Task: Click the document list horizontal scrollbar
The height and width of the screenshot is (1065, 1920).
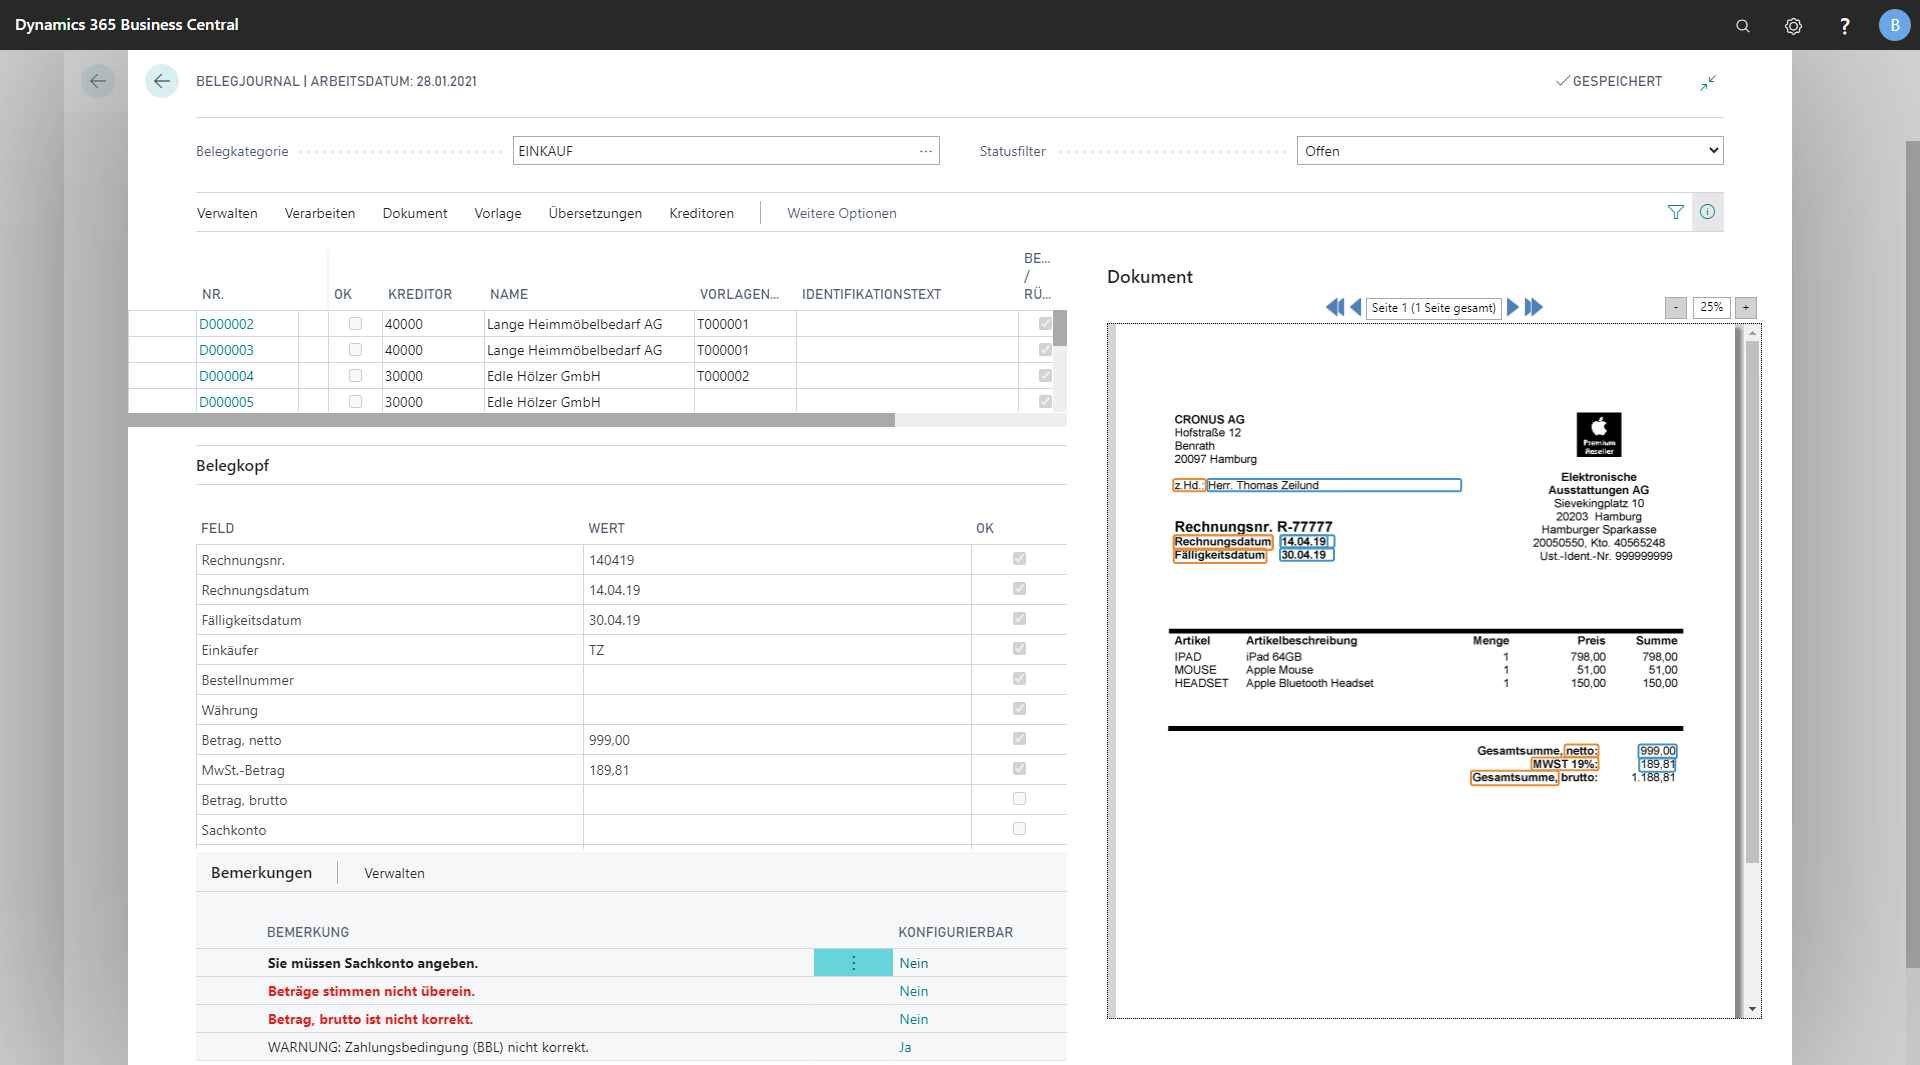Action: point(512,420)
